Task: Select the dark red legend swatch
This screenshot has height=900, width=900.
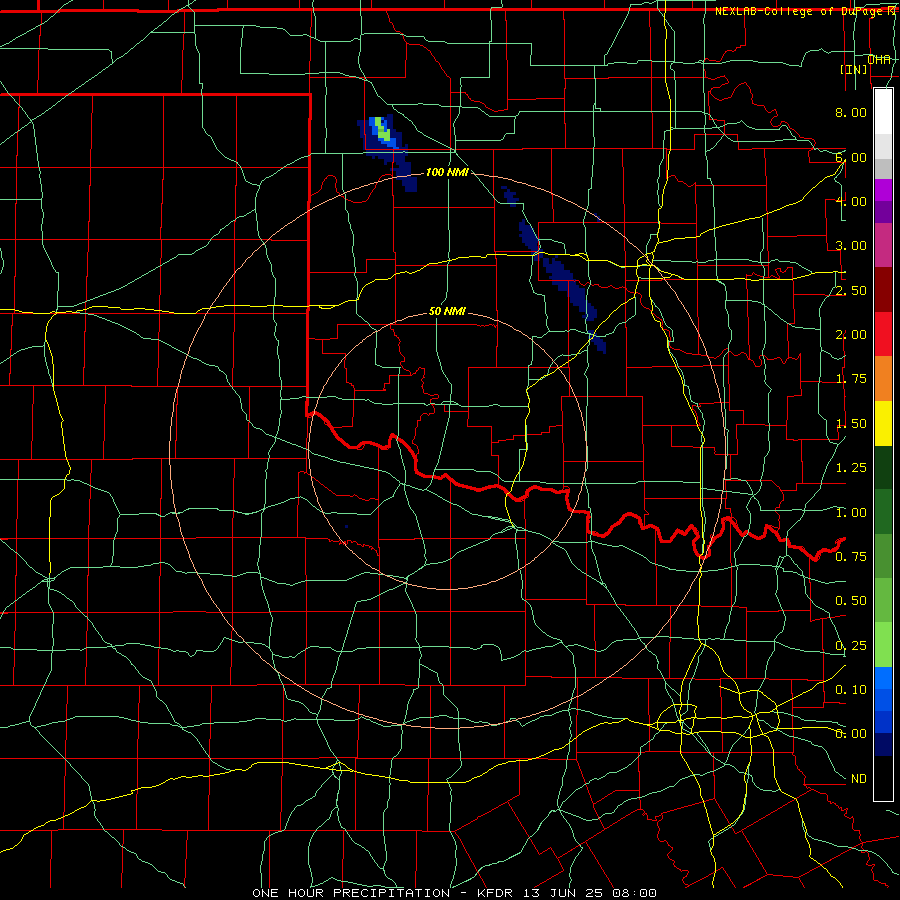Action: coord(883,290)
